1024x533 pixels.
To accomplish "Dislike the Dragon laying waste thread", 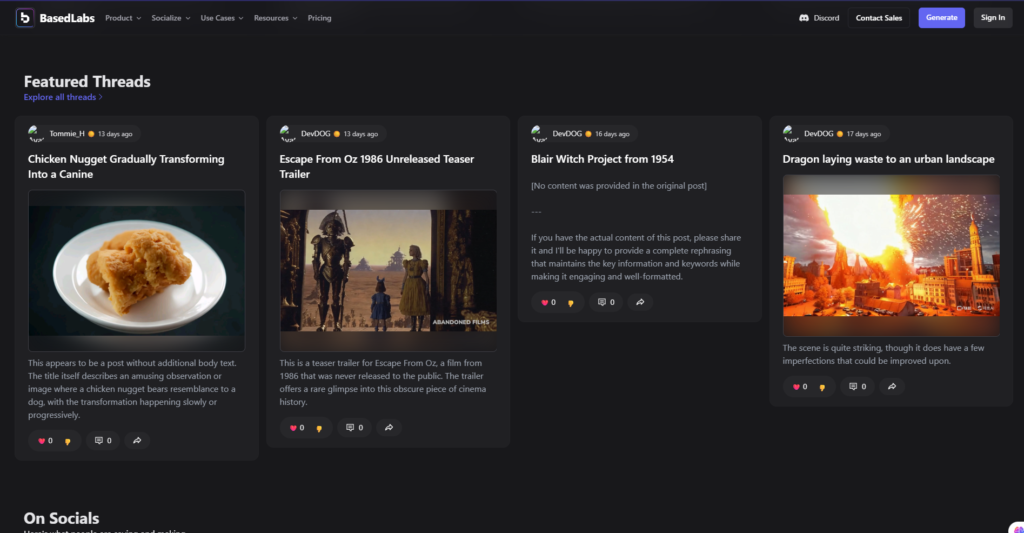I will [822, 387].
